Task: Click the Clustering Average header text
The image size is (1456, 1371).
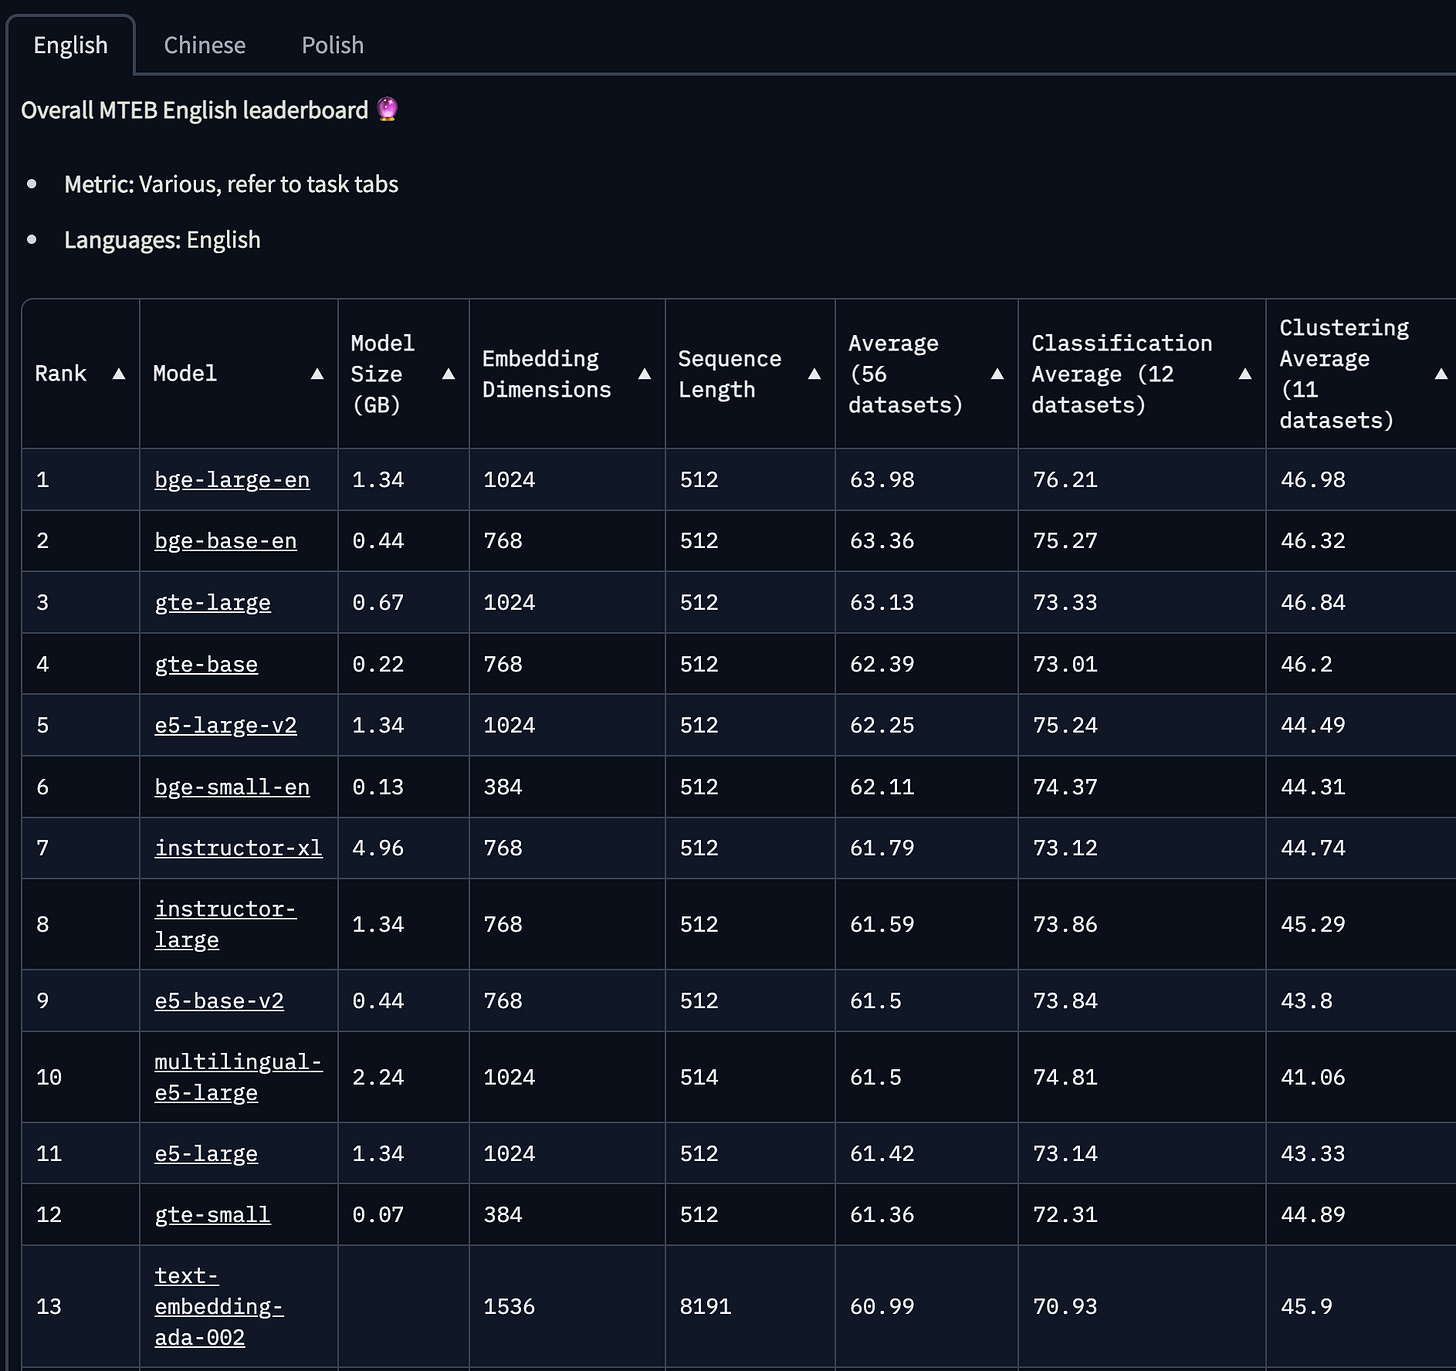Action: click(1344, 374)
